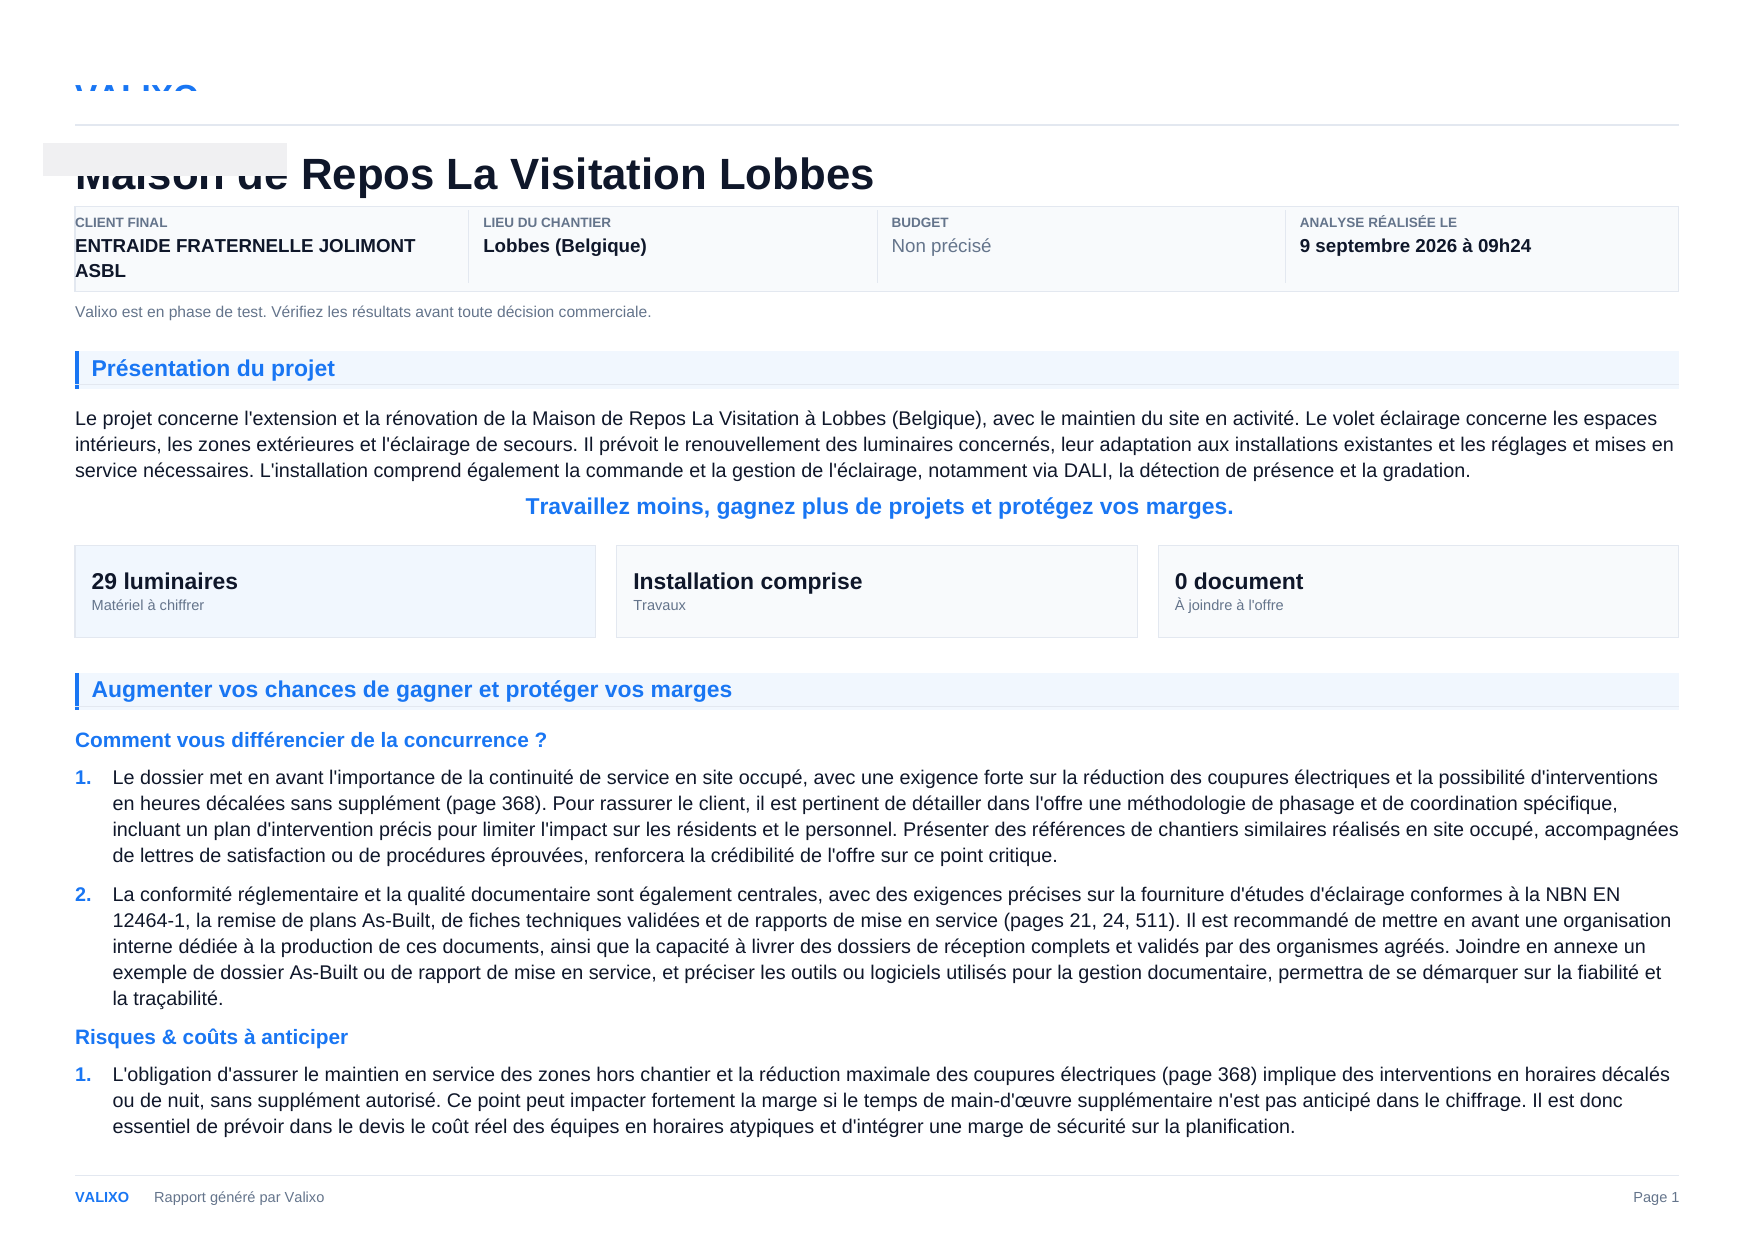This screenshot has height=1241, width=1754.
Task: Click the 'Page 1' footer indicator
Action: click(x=1656, y=1197)
